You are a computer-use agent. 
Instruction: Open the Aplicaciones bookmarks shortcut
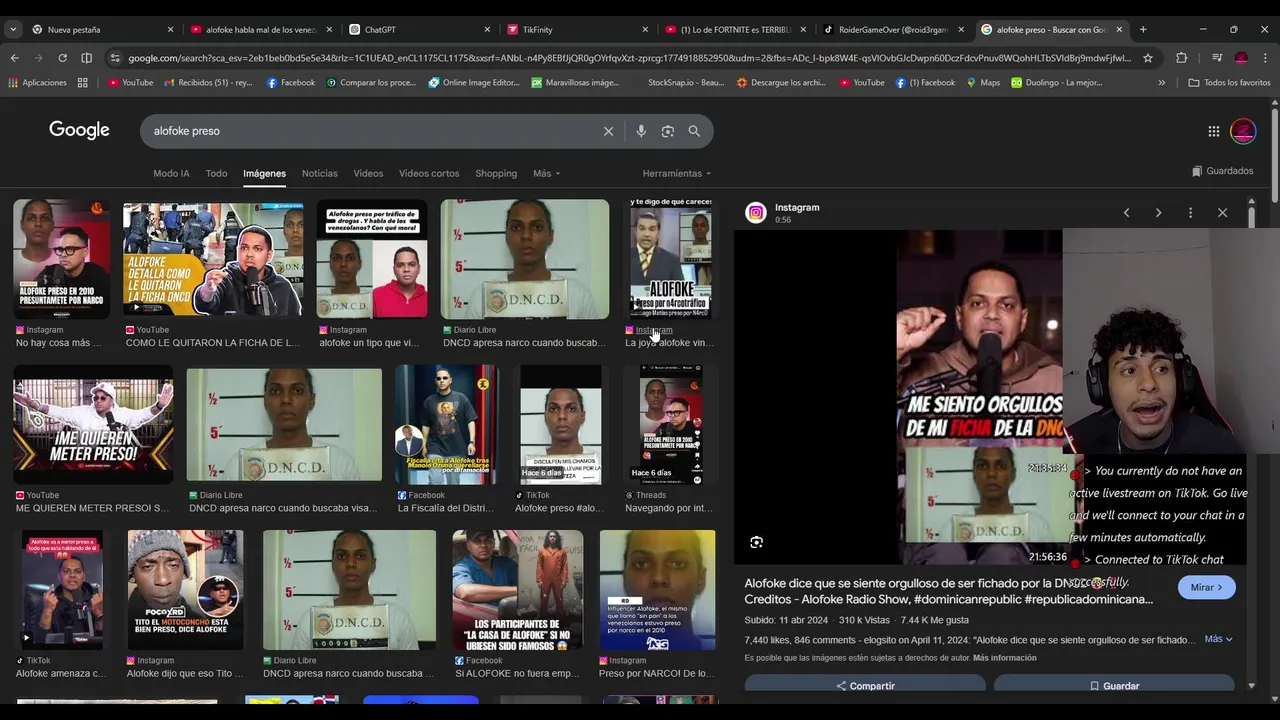pos(37,83)
